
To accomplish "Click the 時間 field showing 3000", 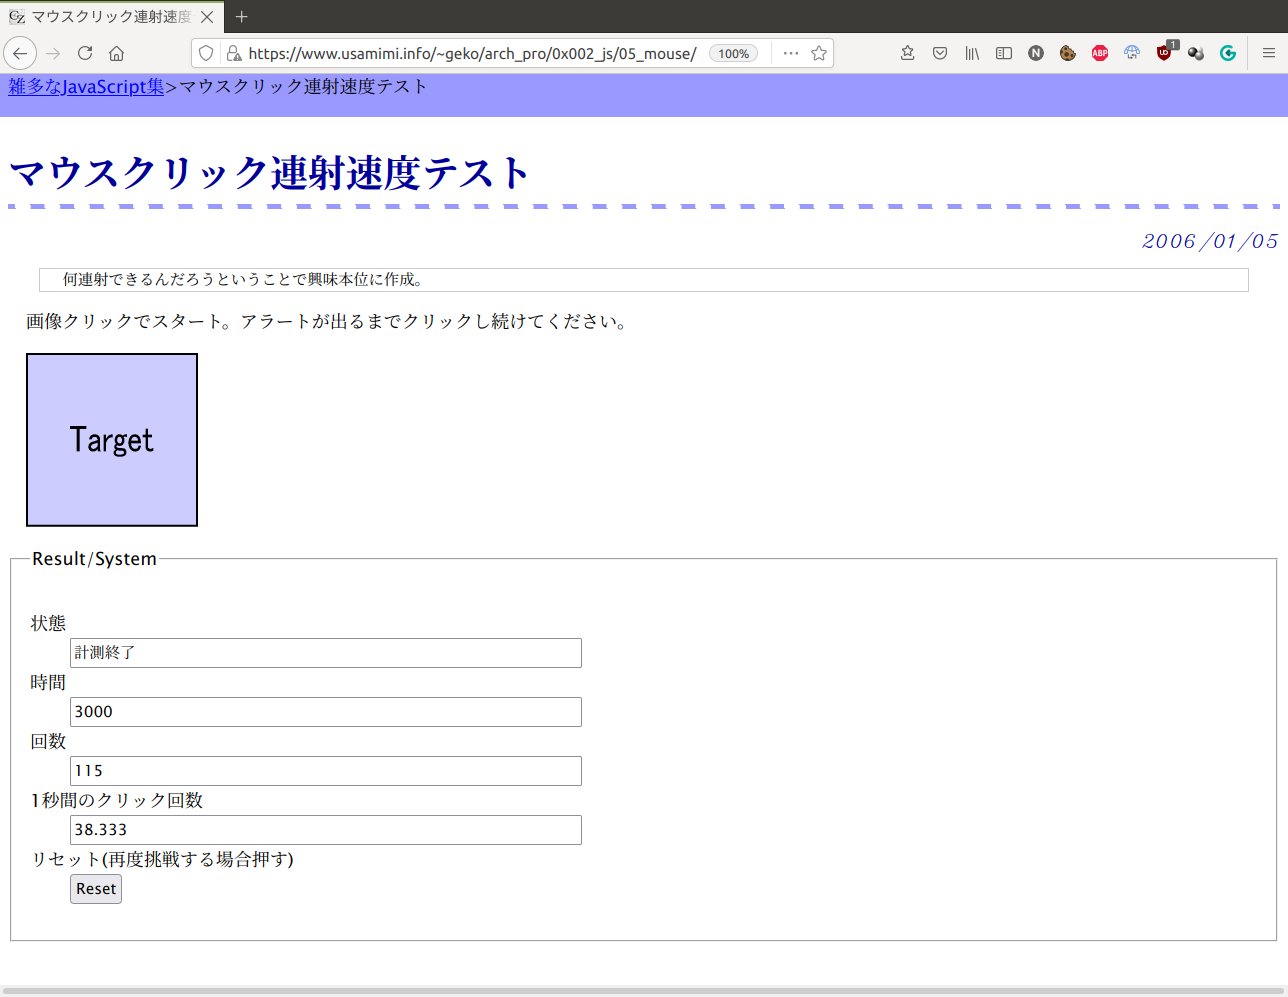I will tap(326, 712).
